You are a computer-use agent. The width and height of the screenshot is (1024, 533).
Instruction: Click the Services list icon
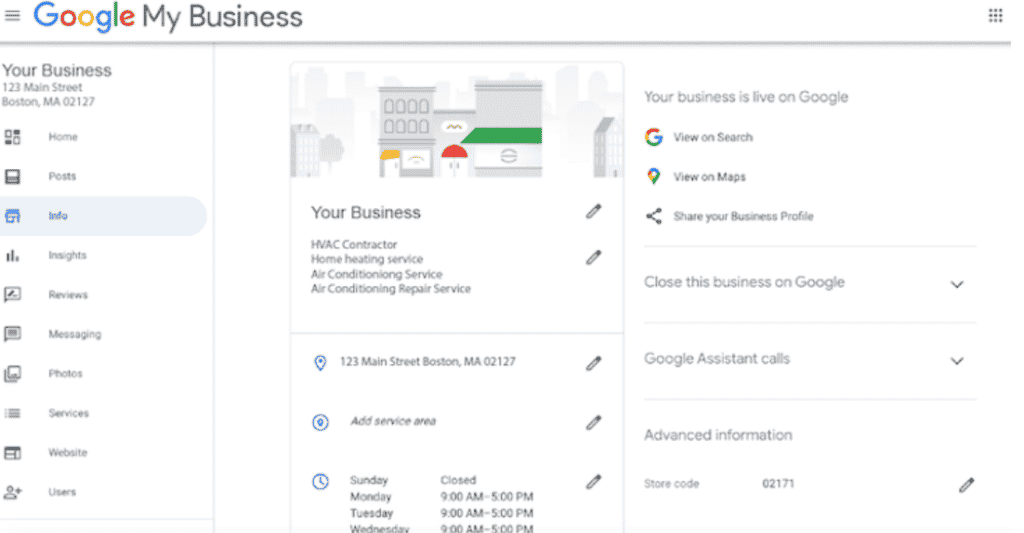click(12, 413)
